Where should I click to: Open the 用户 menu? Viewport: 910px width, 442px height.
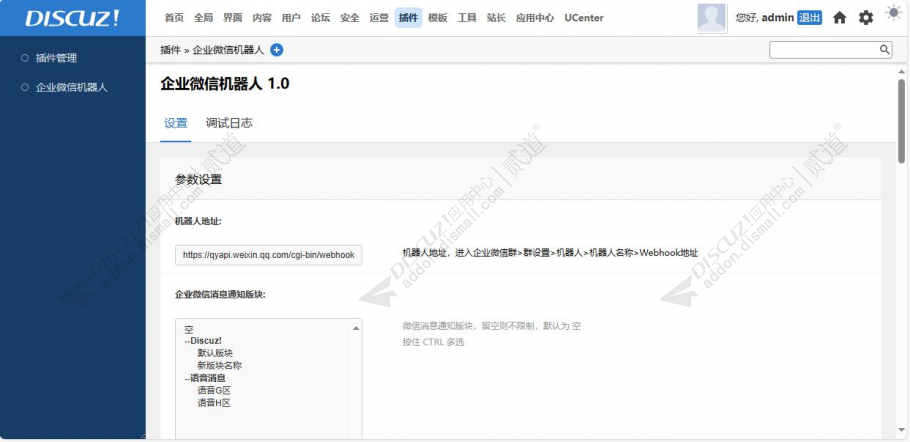(x=291, y=18)
